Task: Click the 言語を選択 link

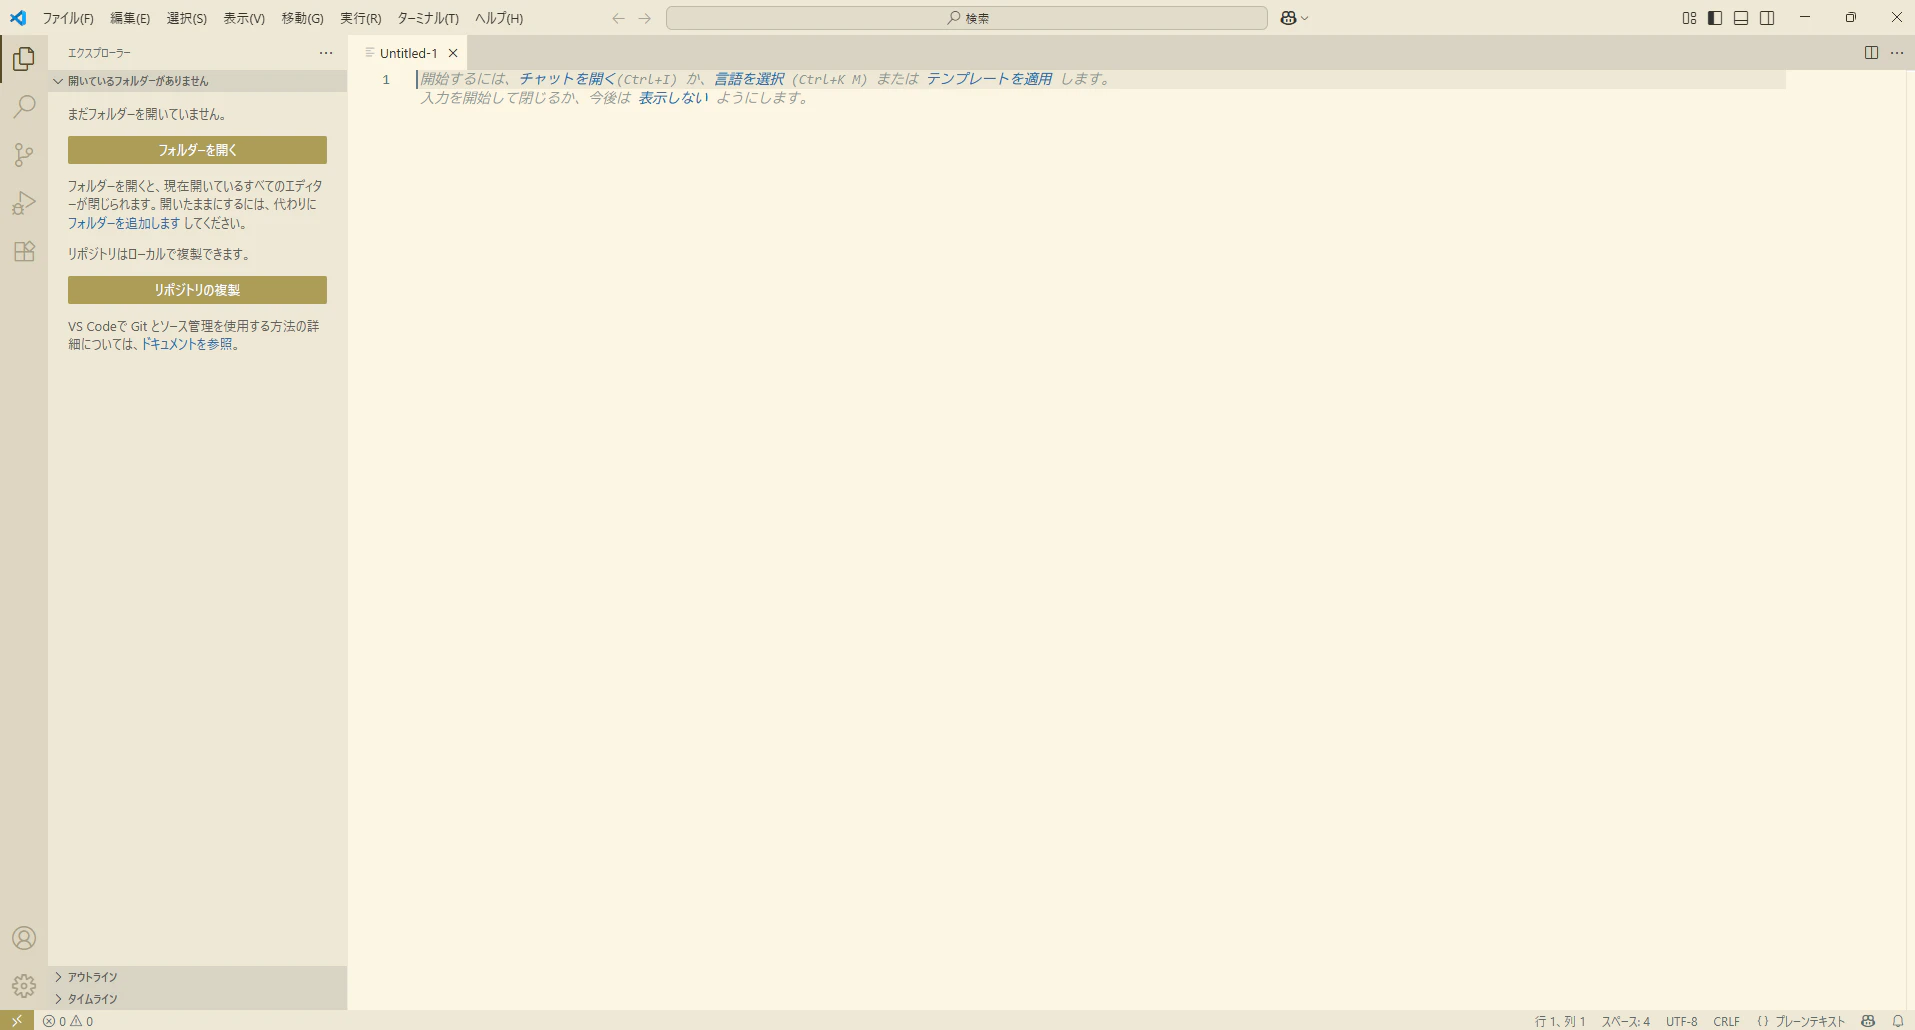Action: coord(749,79)
